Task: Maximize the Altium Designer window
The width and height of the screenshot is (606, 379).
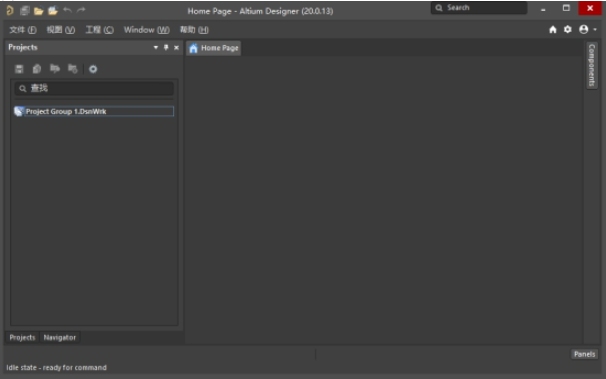Action: [x=566, y=8]
